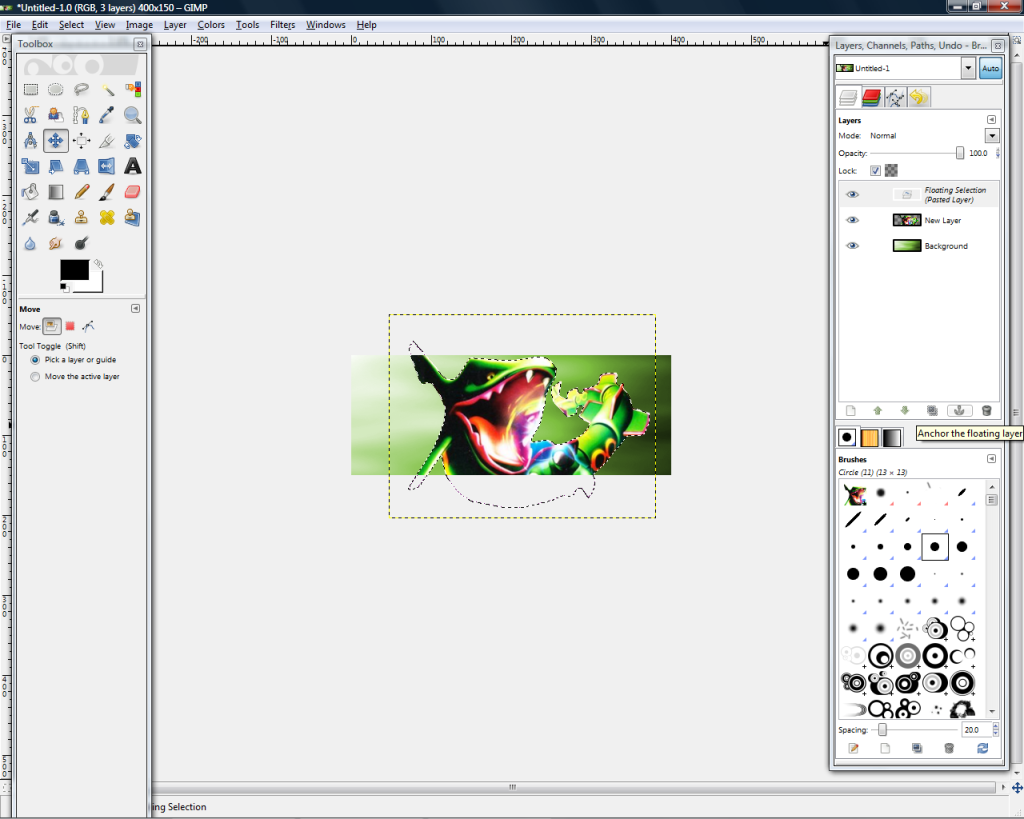1024x819 pixels.
Task: Open the Select menu
Action: (71, 25)
